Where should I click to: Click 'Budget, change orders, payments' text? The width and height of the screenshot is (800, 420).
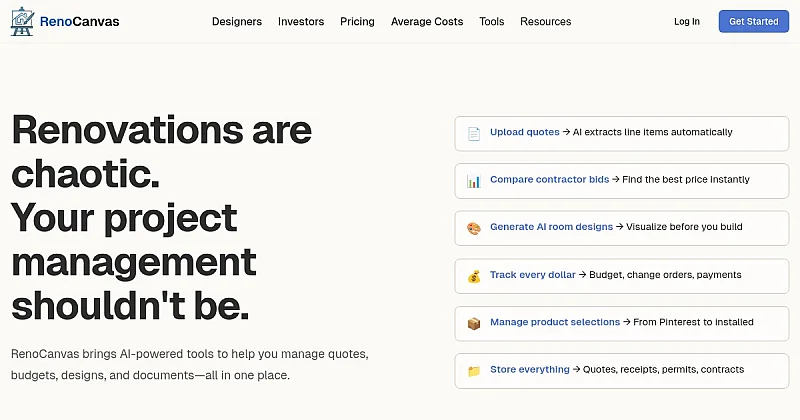(665, 275)
